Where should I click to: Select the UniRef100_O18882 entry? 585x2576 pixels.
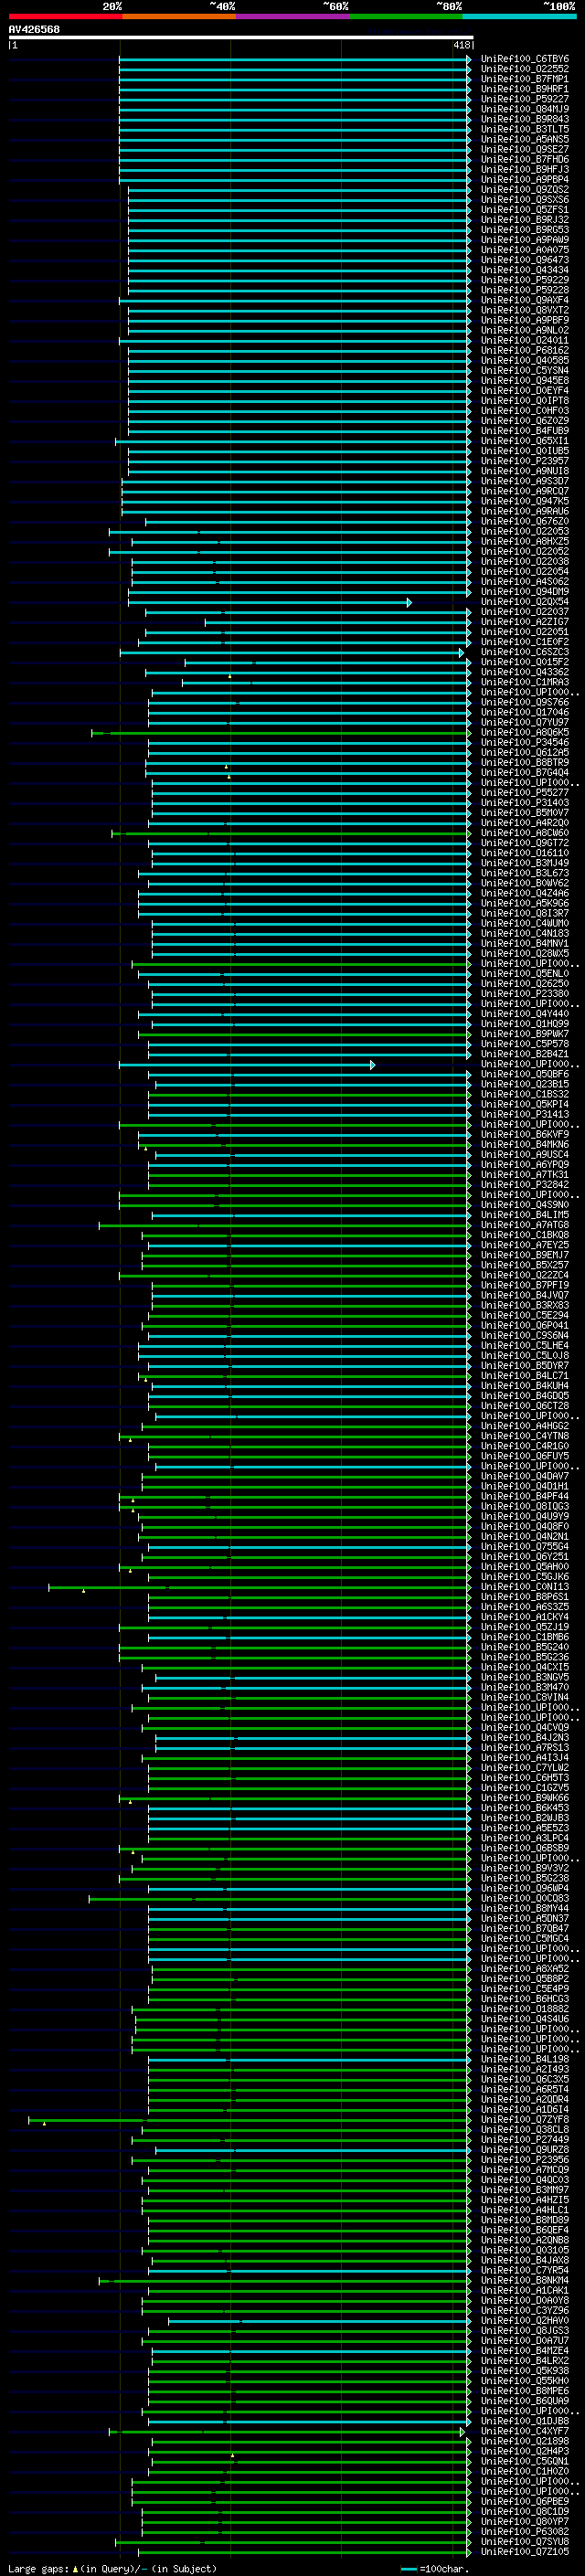524,2008
